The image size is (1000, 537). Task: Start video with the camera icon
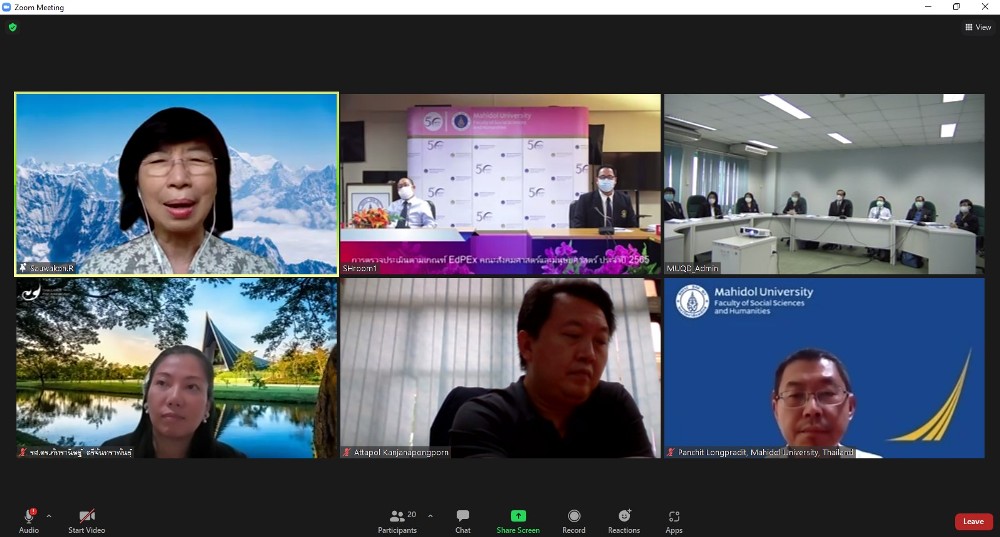(86, 516)
